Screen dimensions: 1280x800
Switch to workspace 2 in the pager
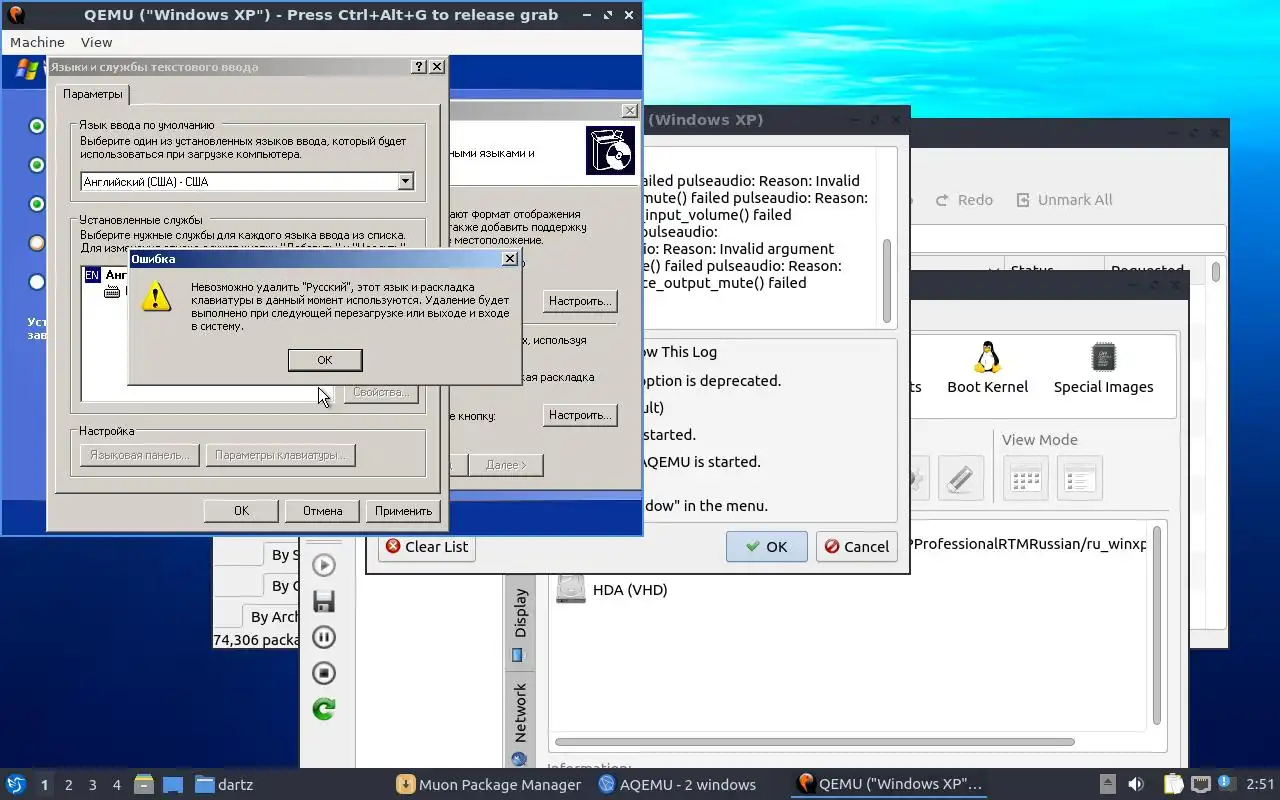69,785
